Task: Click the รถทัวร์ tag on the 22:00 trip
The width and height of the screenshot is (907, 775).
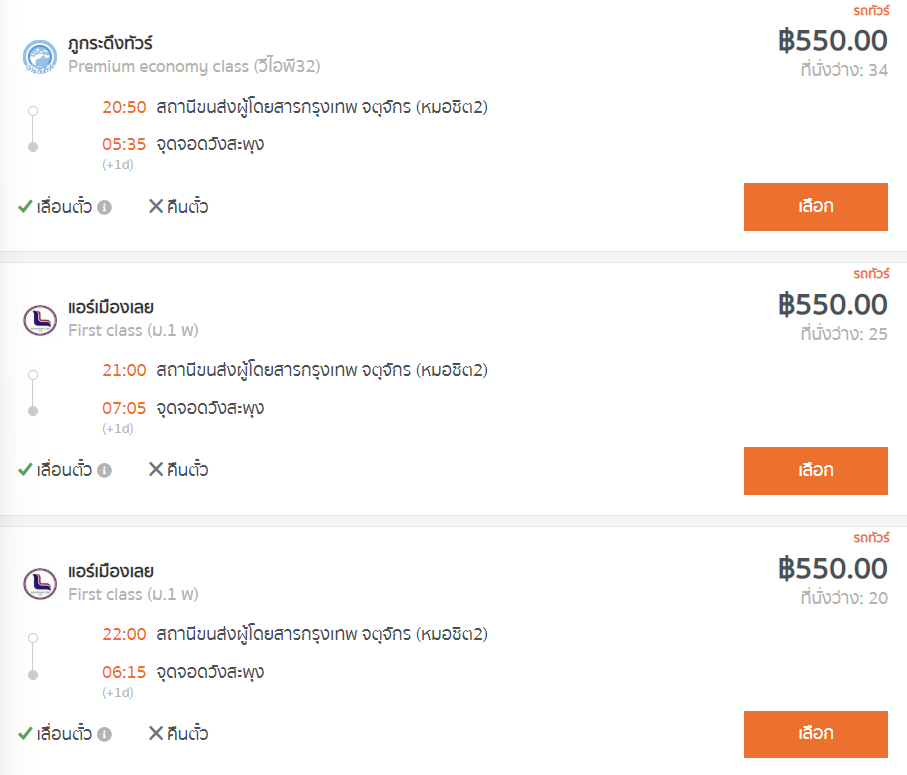Action: tap(871, 538)
